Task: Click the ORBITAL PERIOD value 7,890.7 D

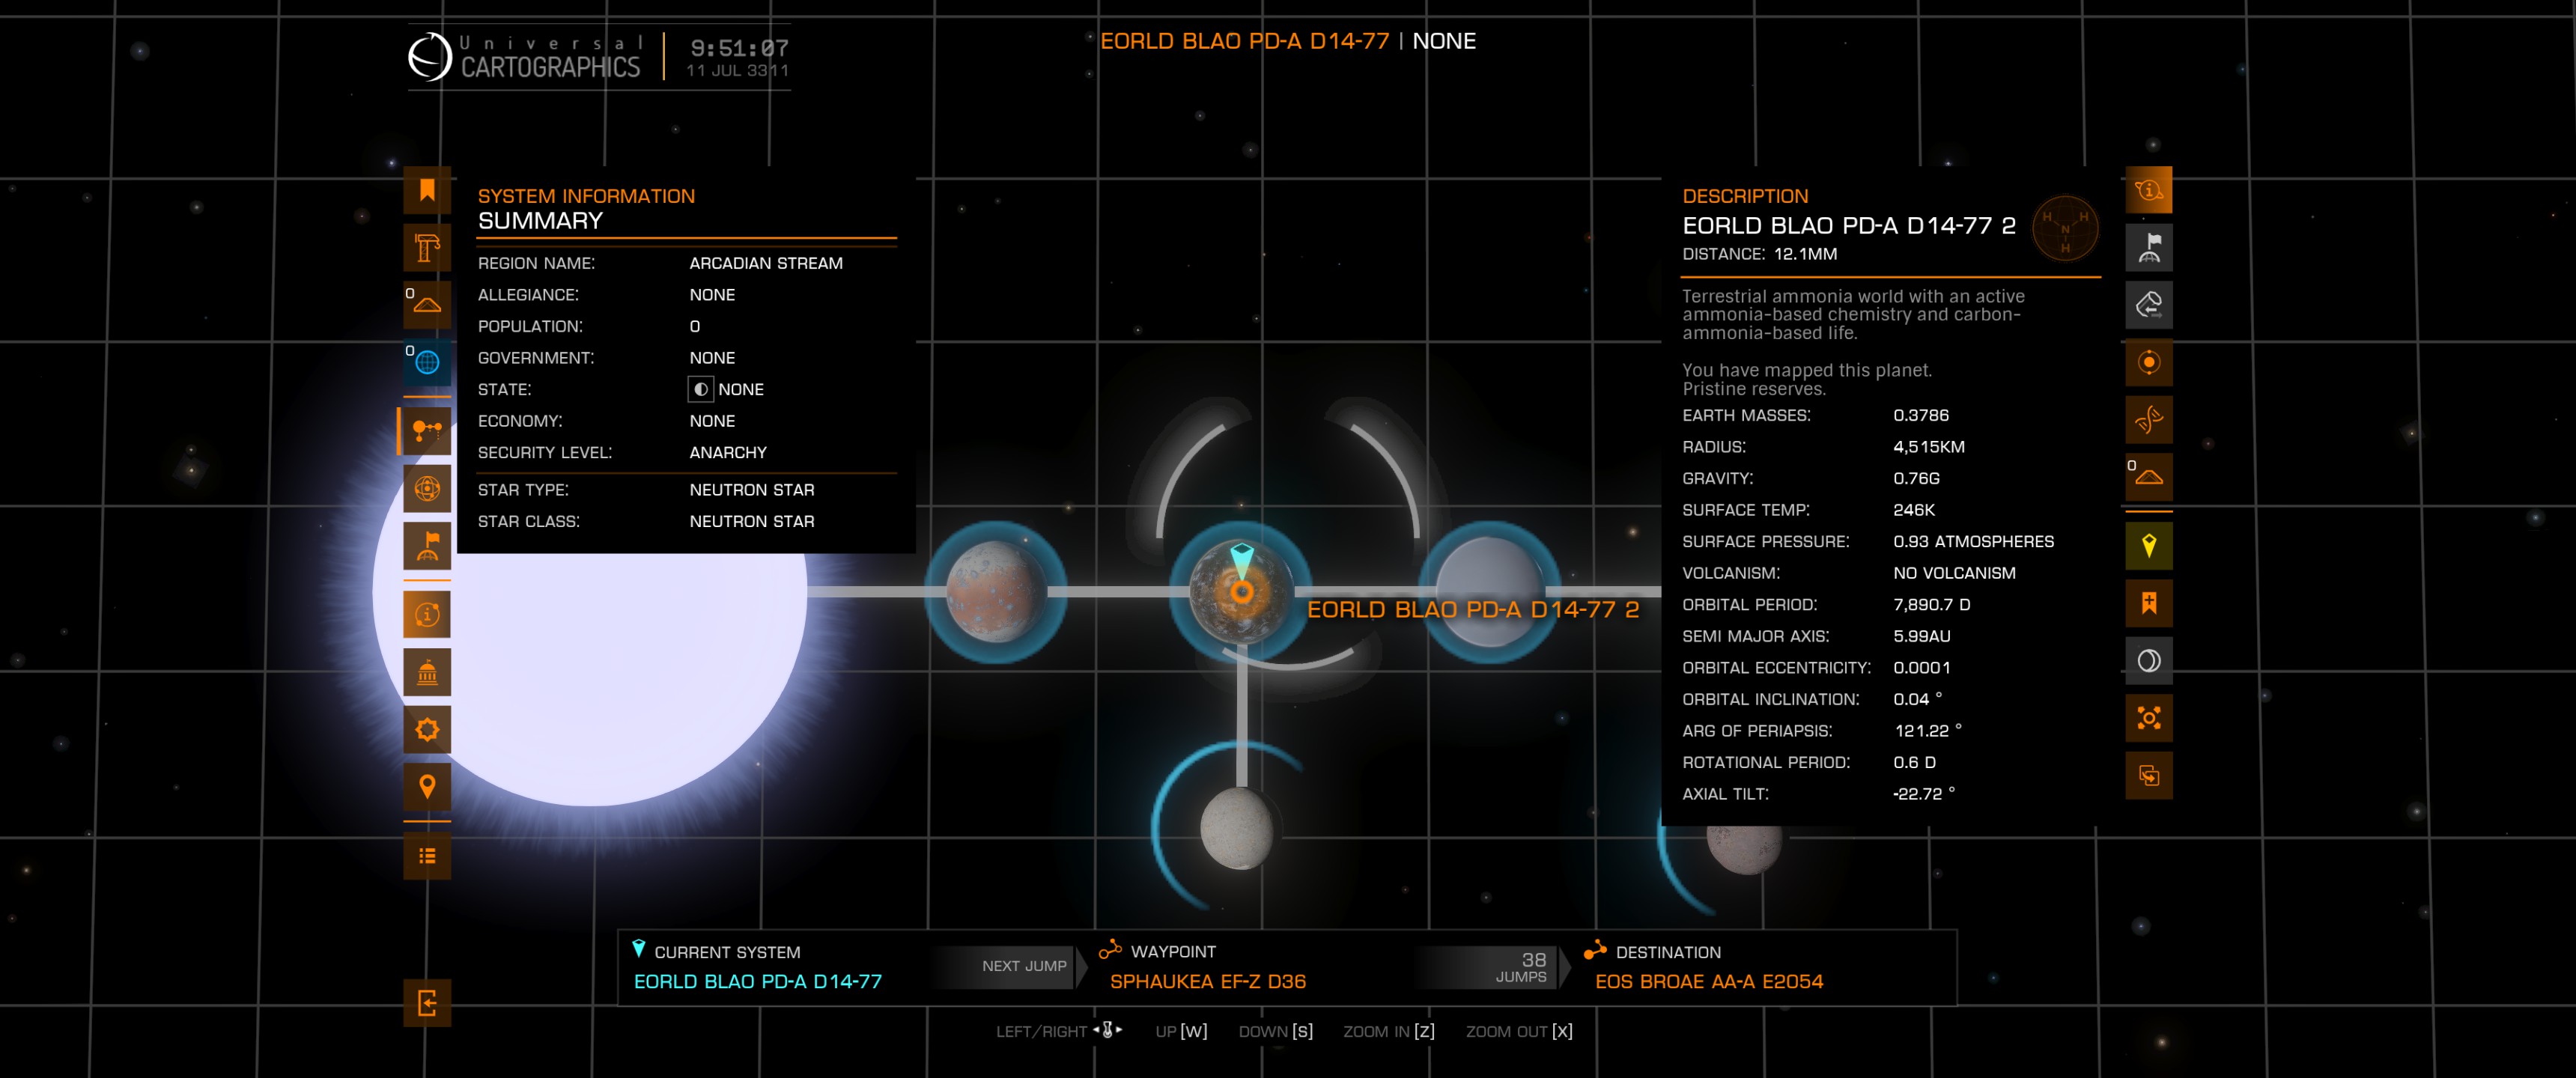Action: click(1931, 604)
